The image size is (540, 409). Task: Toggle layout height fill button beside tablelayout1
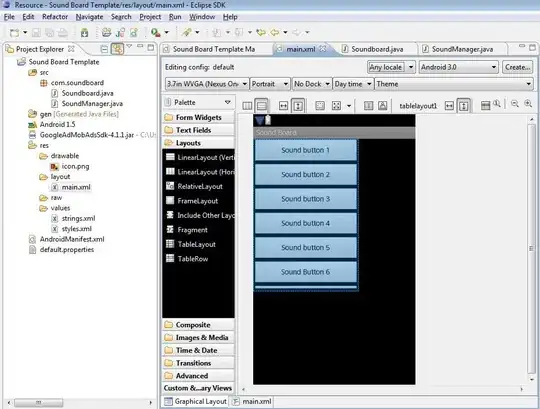point(464,106)
